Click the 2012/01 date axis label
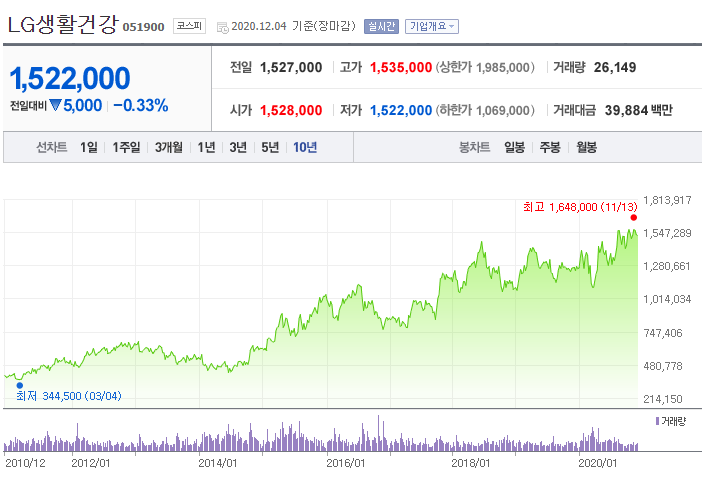This screenshot has width=702, height=492. [x=91, y=463]
